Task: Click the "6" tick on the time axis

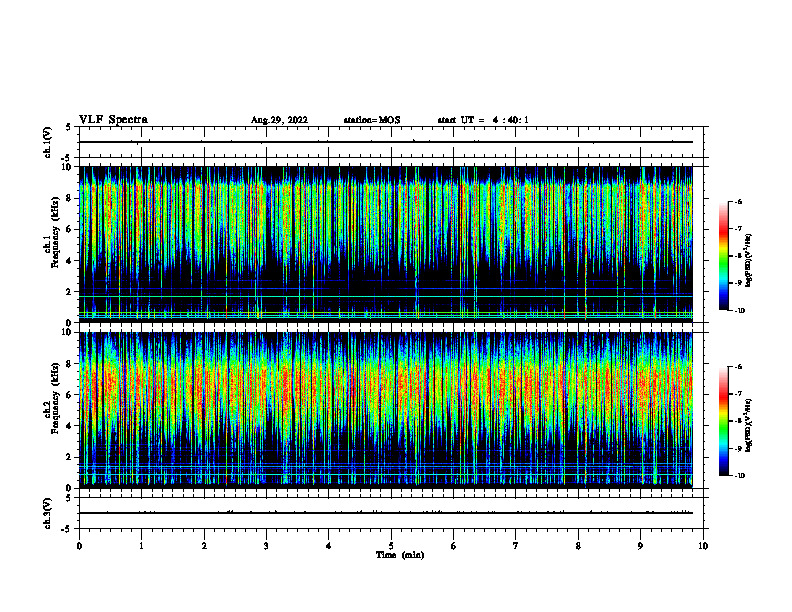Action: pyautogui.click(x=454, y=546)
